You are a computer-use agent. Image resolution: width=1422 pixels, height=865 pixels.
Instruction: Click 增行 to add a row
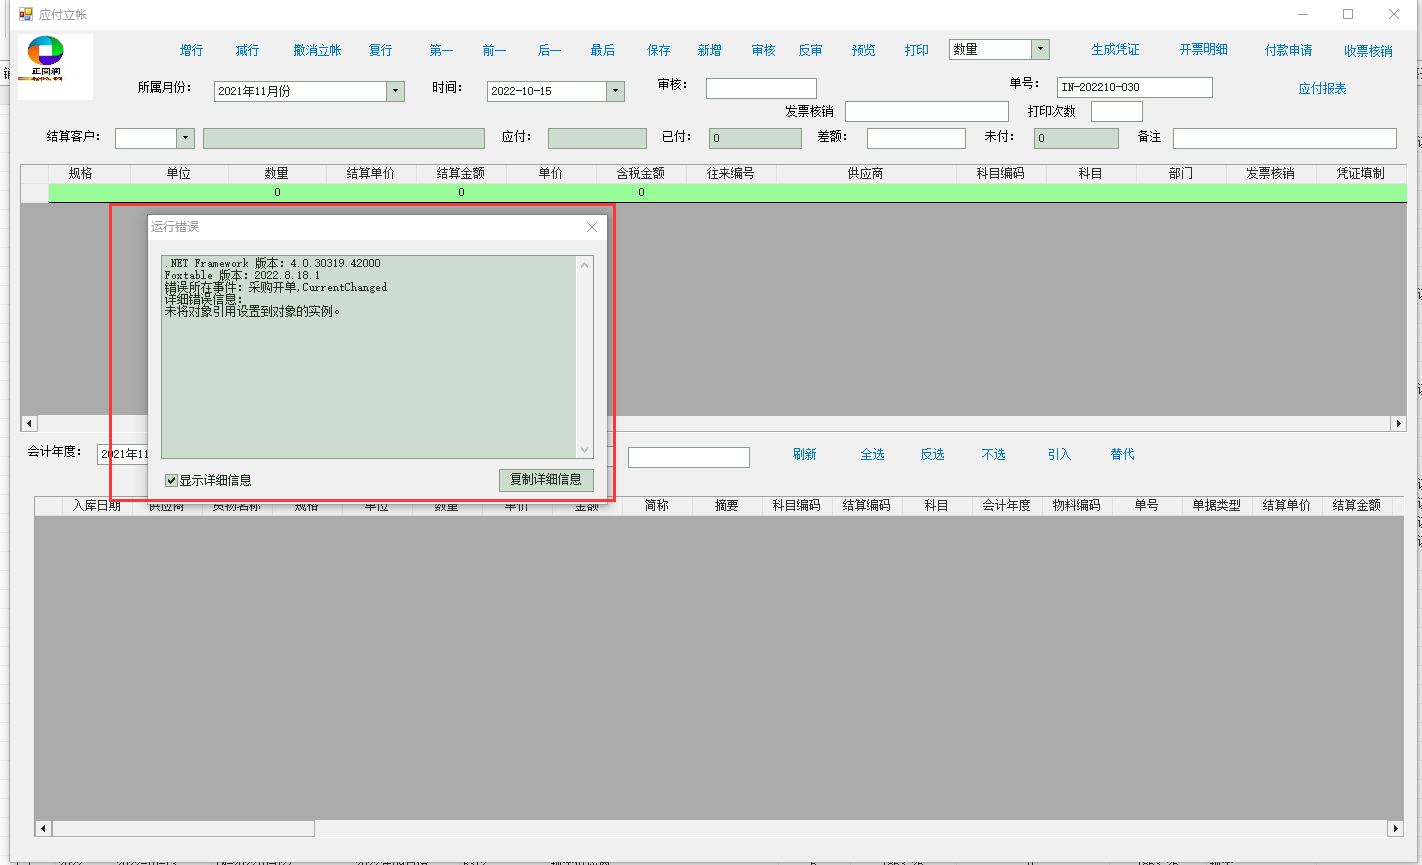click(191, 50)
